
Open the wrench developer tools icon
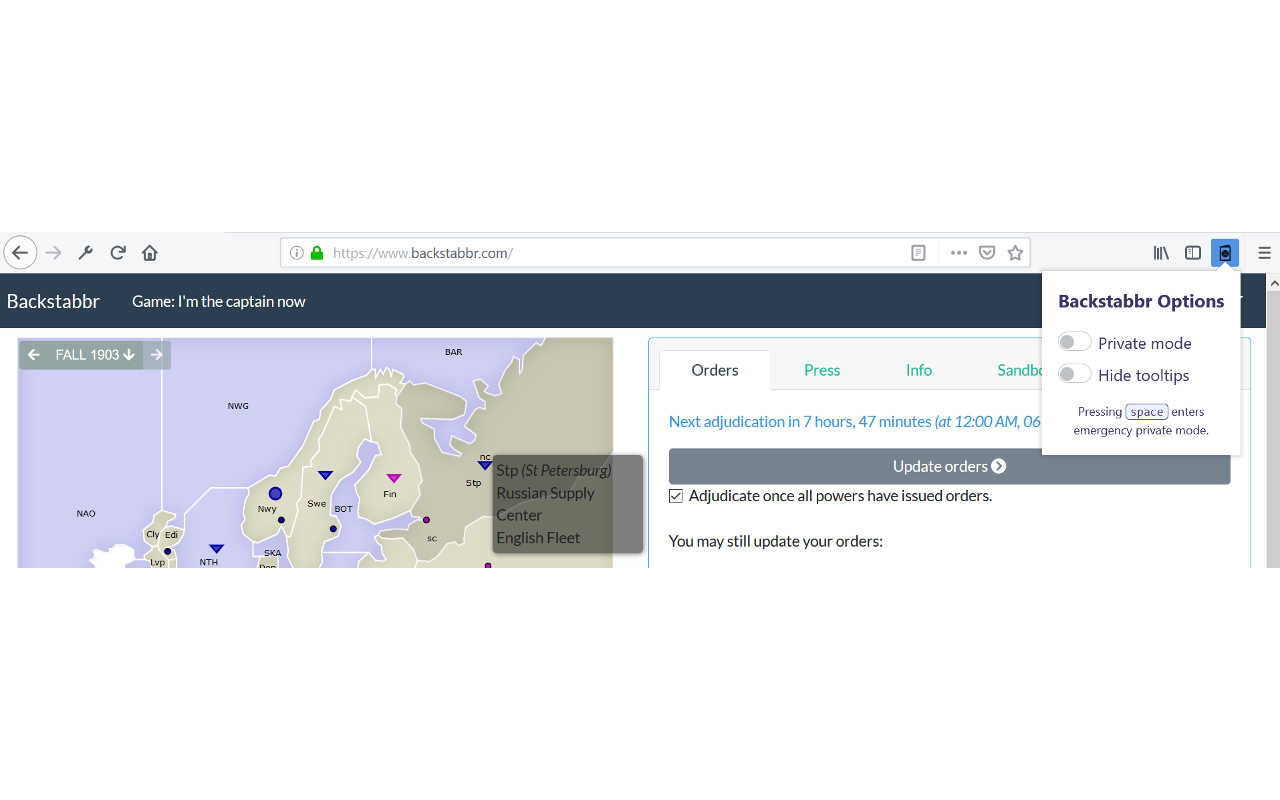coord(86,253)
